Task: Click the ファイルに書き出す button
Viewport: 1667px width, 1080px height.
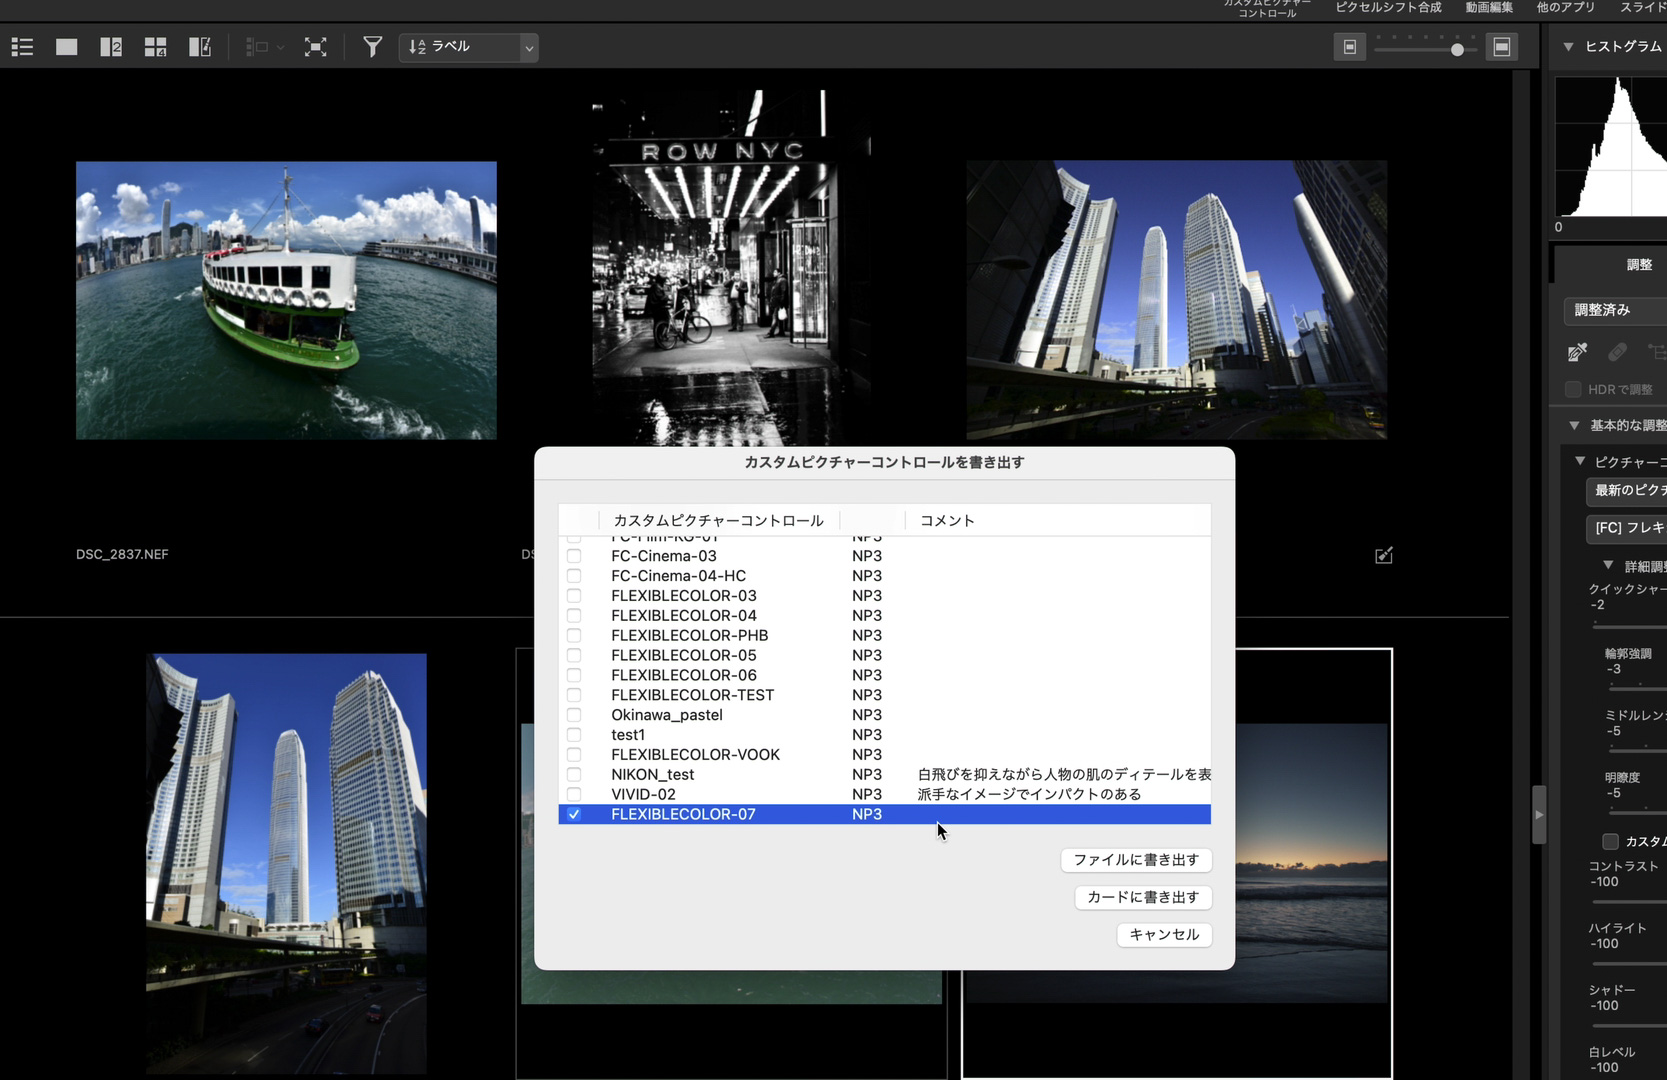Action: pyautogui.click(x=1136, y=860)
